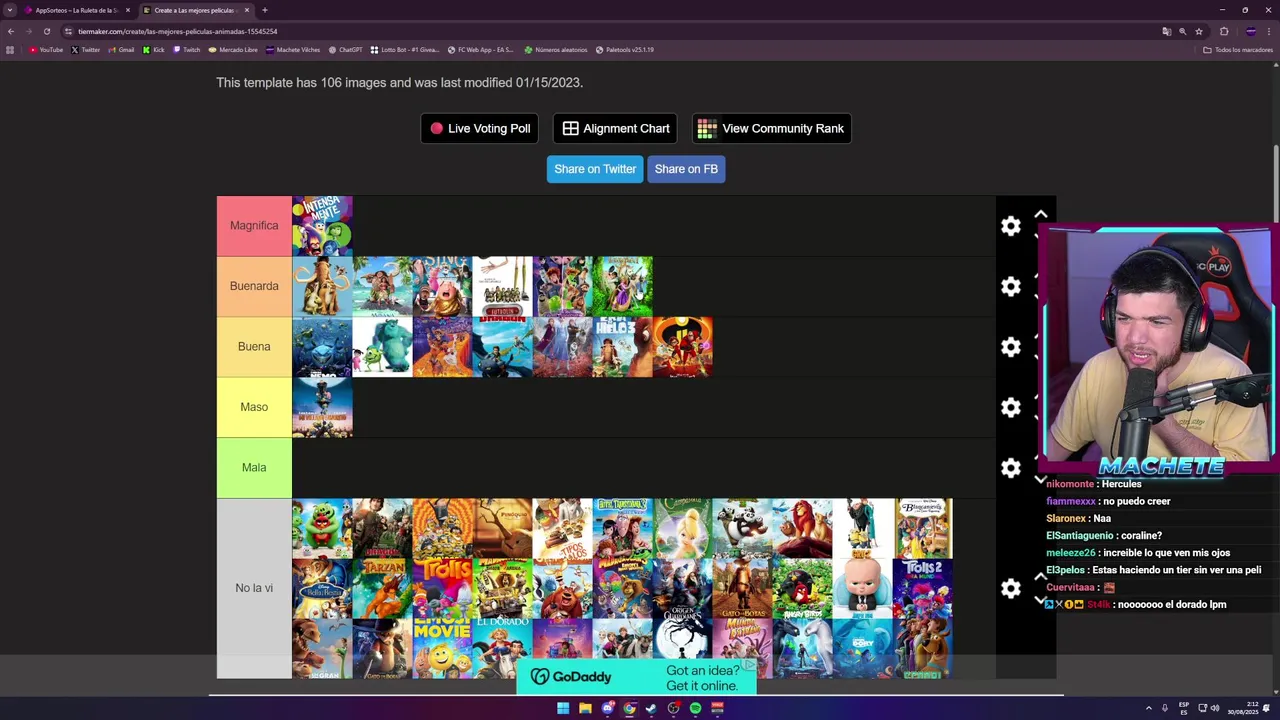Open the tab search dropdown in Chrome
This screenshot has height=720, width=1280.
10,10
